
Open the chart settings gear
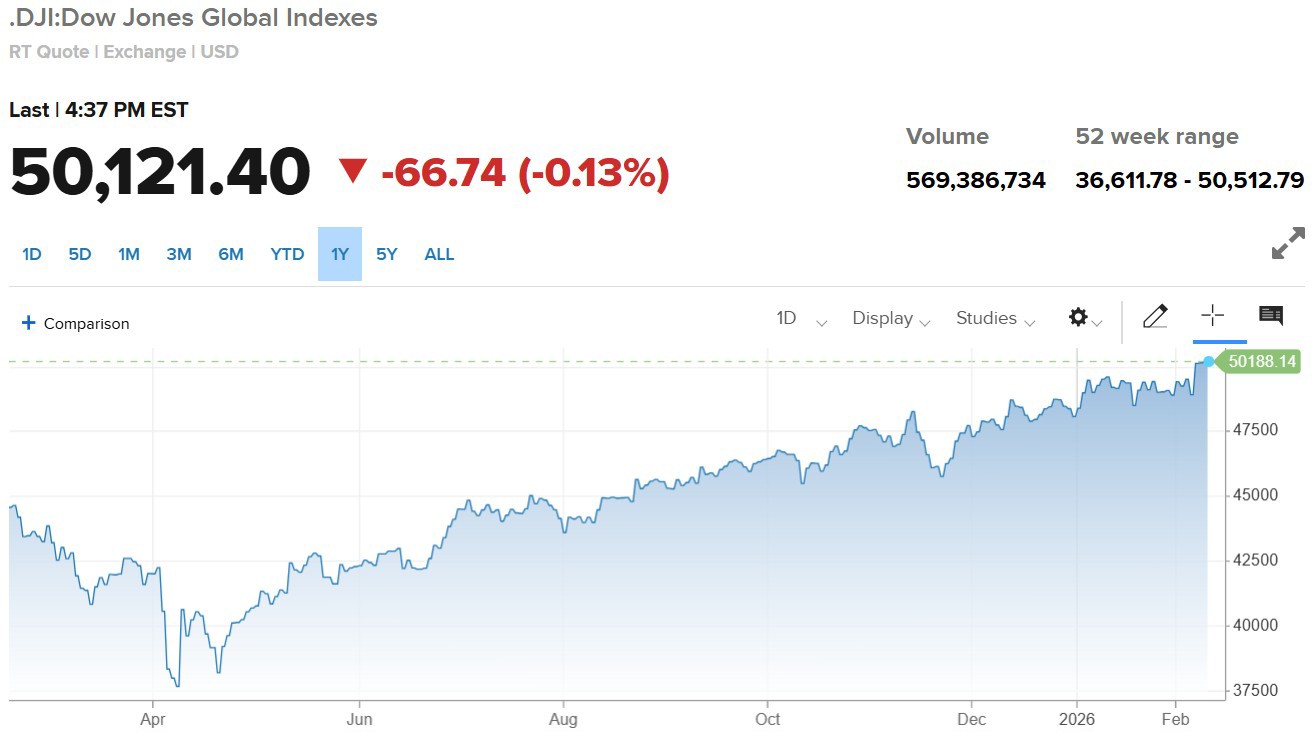click(1078, 316)
